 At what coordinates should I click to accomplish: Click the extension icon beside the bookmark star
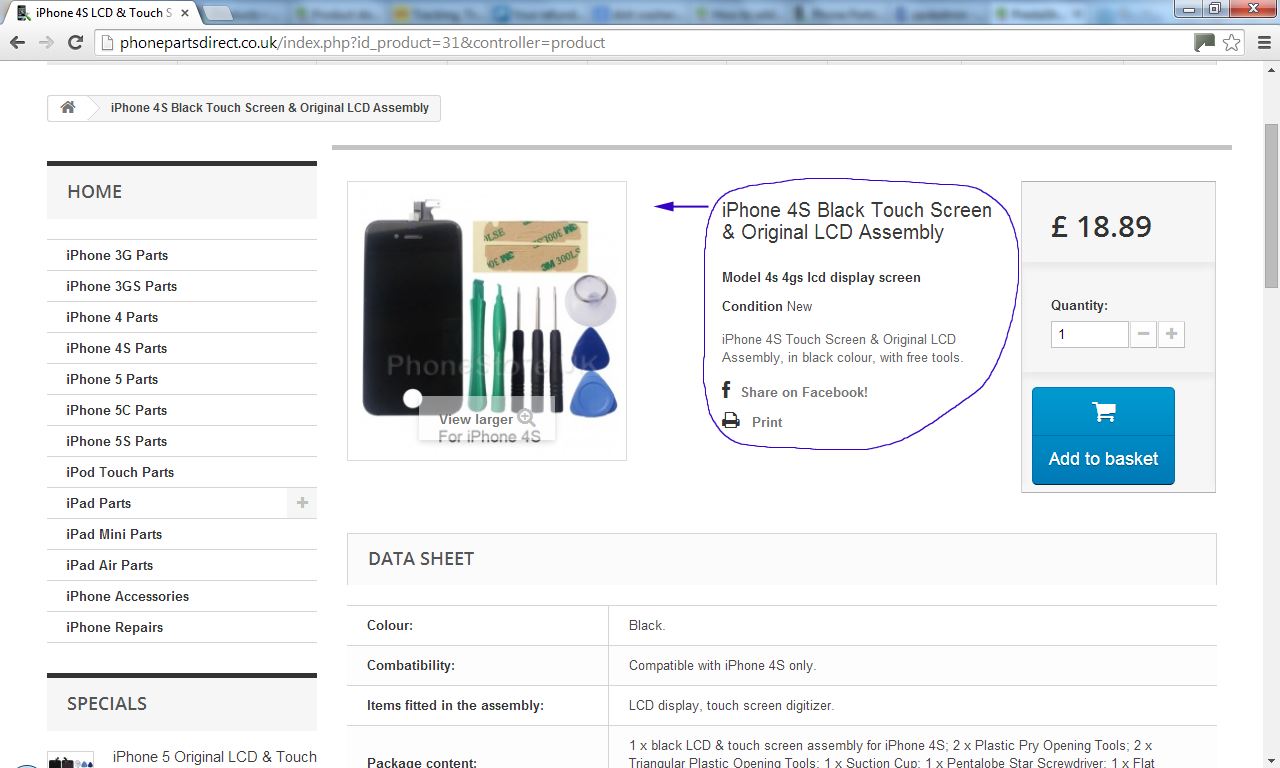(x=1204, y=43)
